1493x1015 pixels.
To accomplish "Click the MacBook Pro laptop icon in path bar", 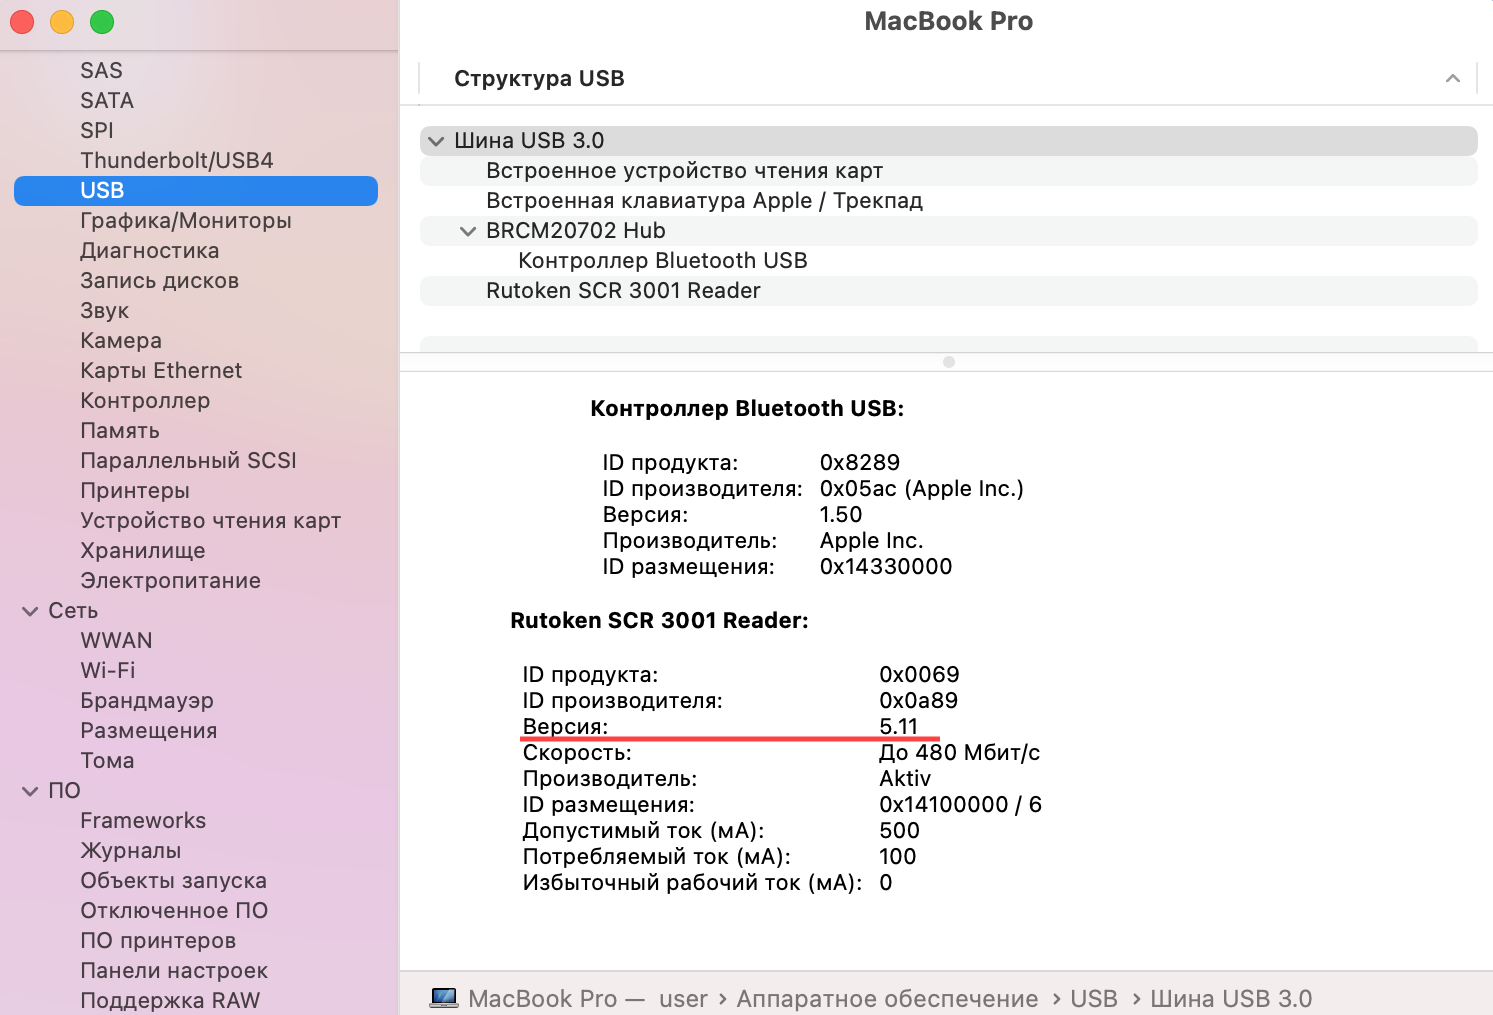I will 444,998.
